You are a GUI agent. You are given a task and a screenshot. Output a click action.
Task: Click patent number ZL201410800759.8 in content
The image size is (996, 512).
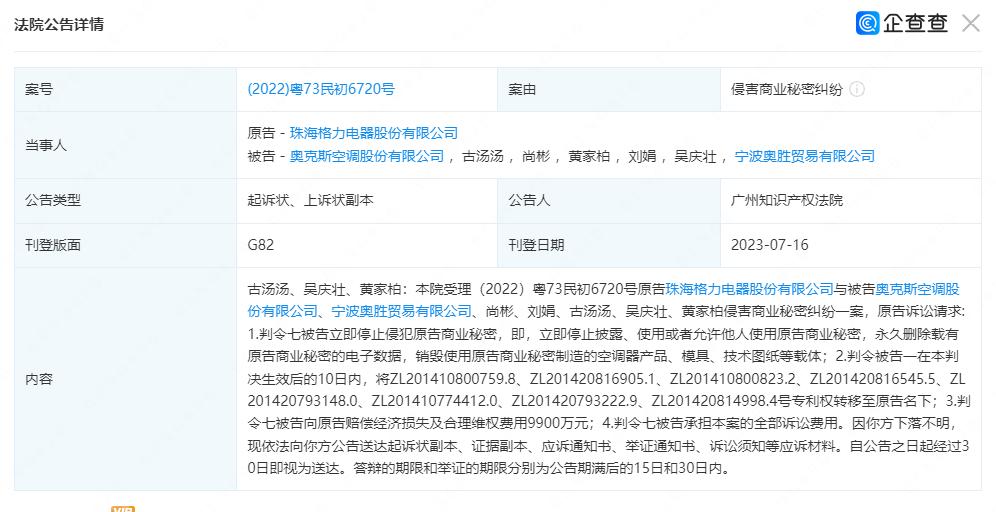tap(454, 379)
